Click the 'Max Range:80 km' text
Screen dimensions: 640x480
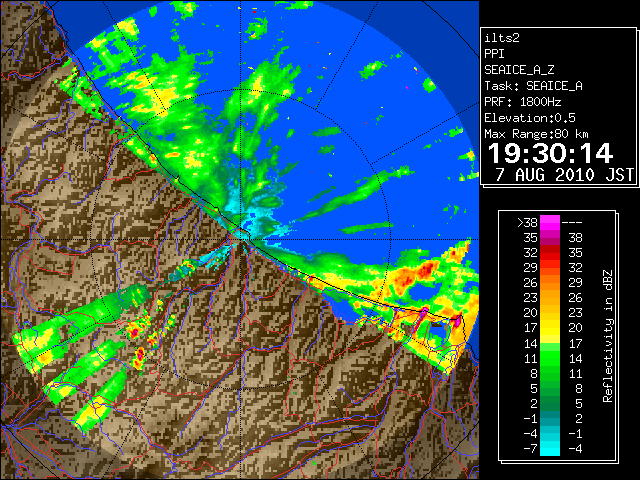[536, 134]
